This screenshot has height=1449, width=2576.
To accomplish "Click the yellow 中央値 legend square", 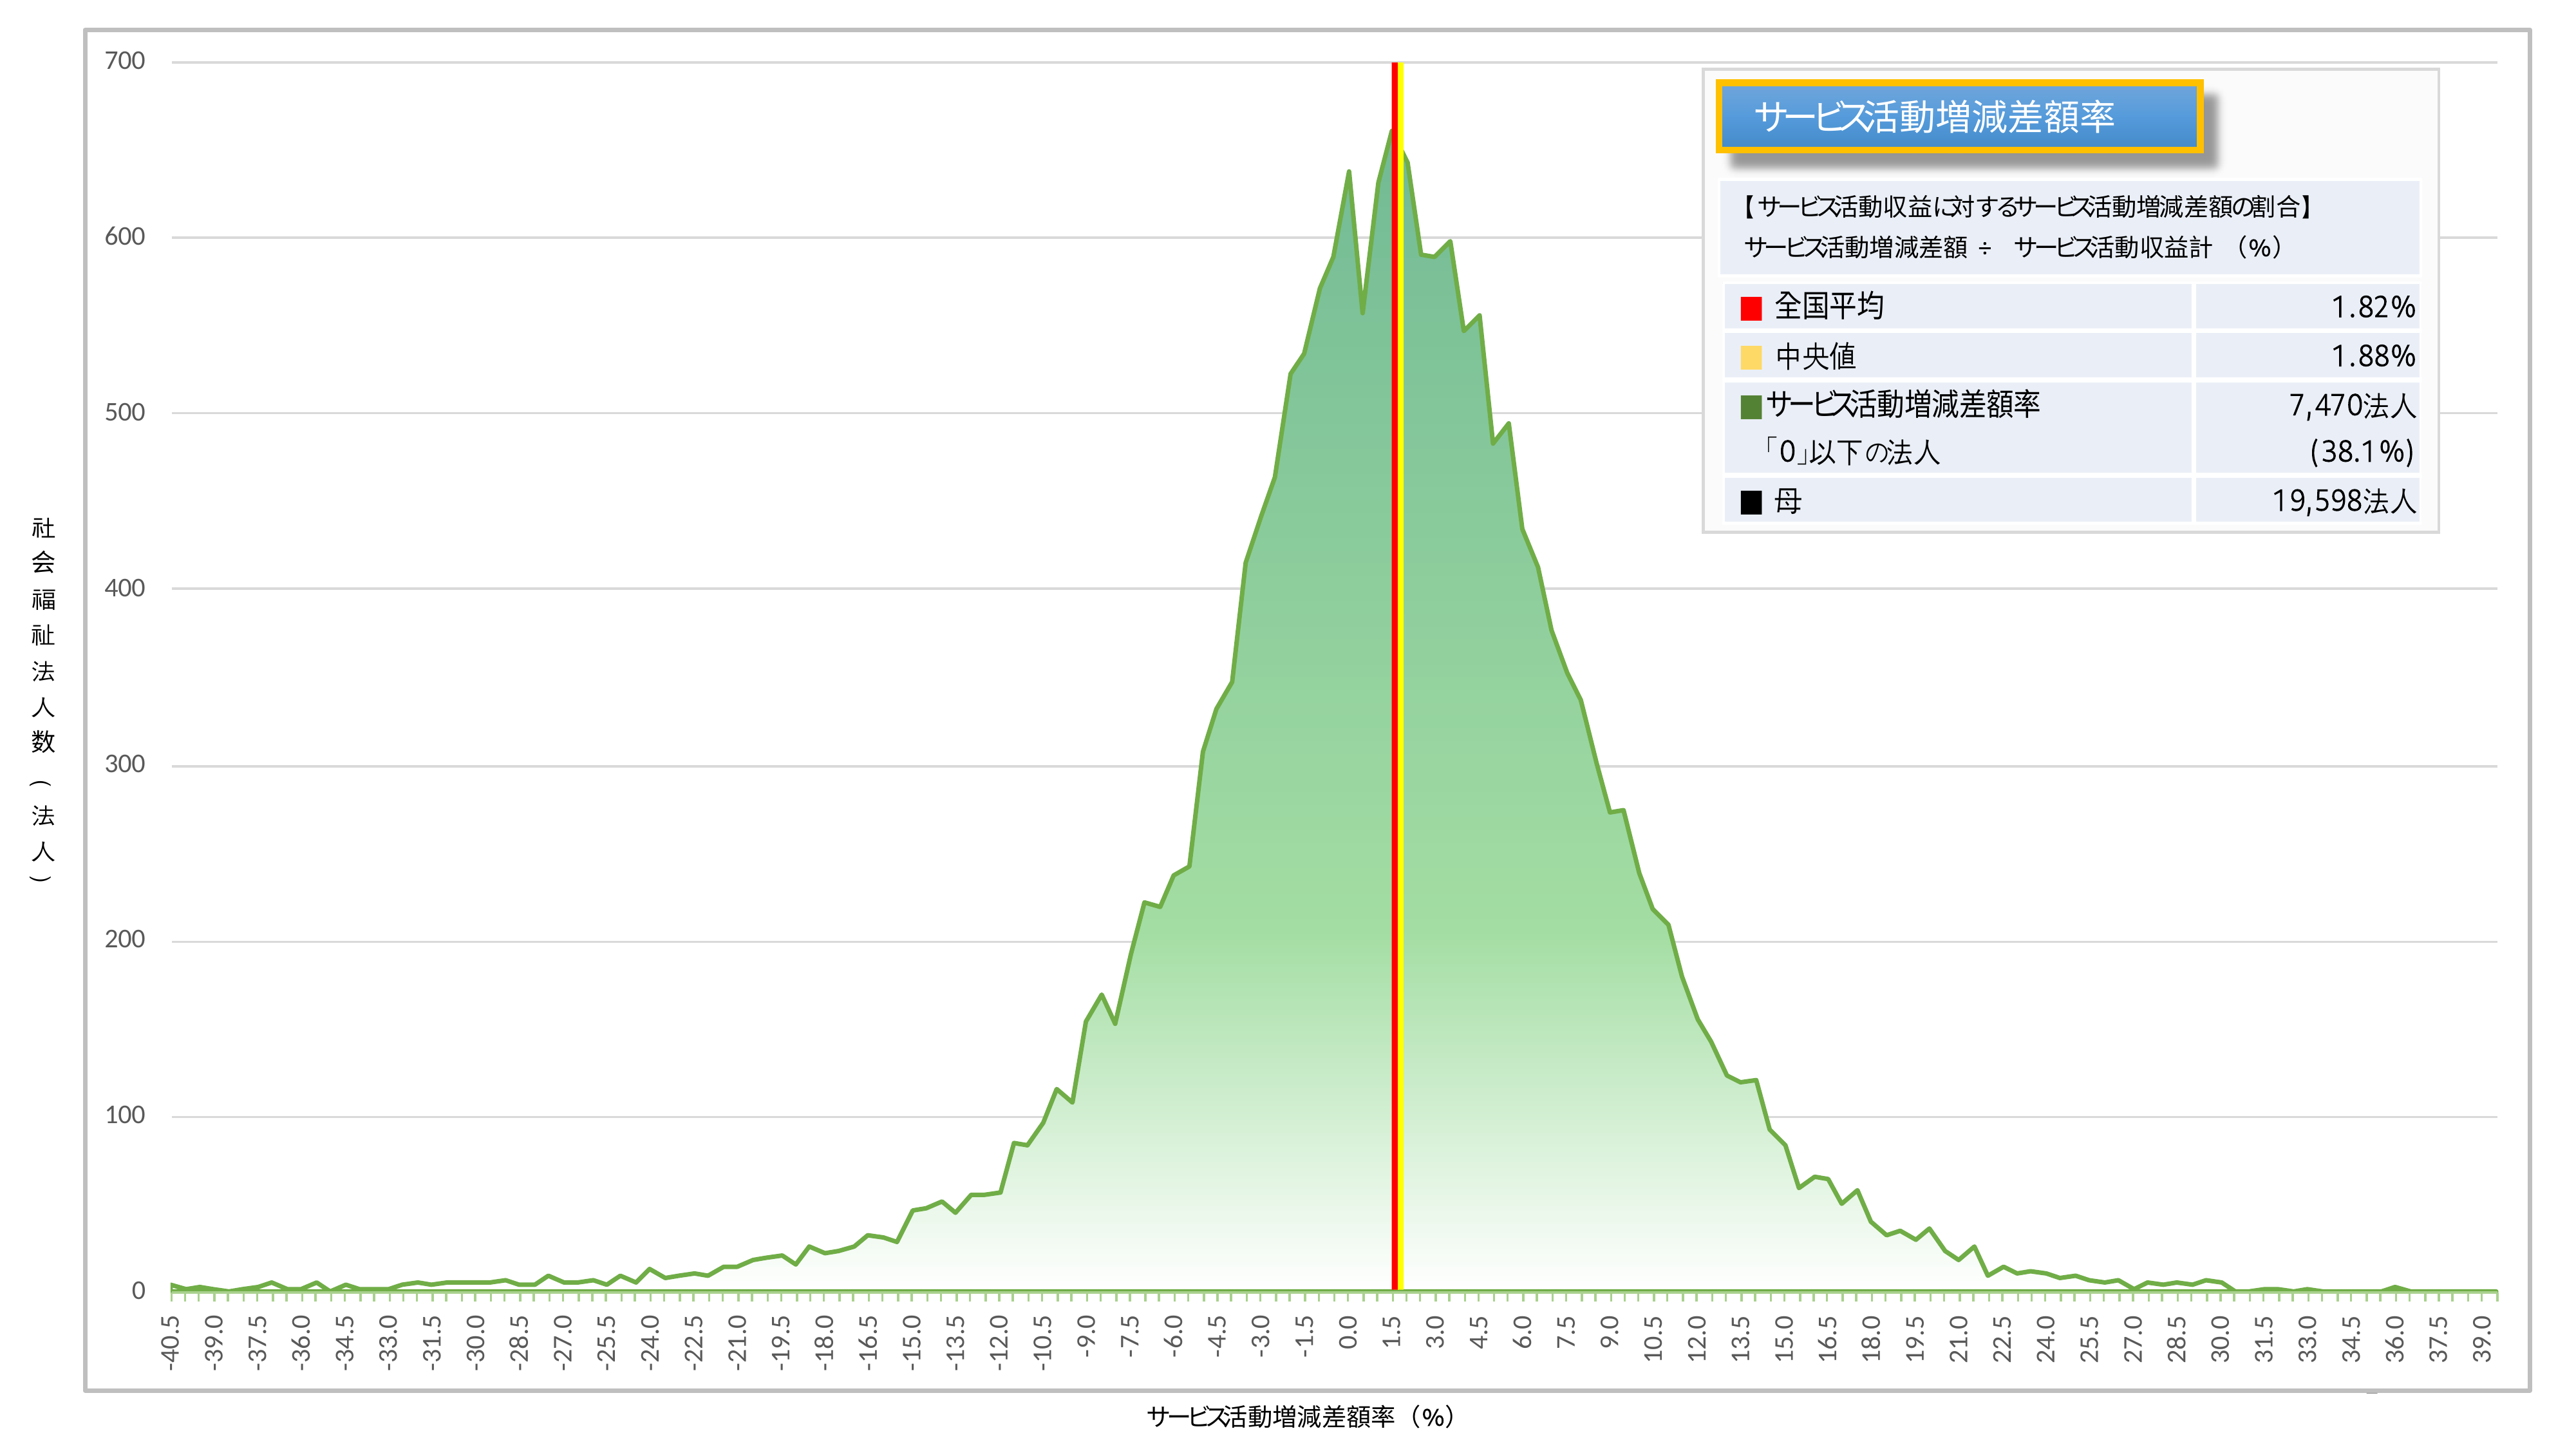I will 1750,357.
